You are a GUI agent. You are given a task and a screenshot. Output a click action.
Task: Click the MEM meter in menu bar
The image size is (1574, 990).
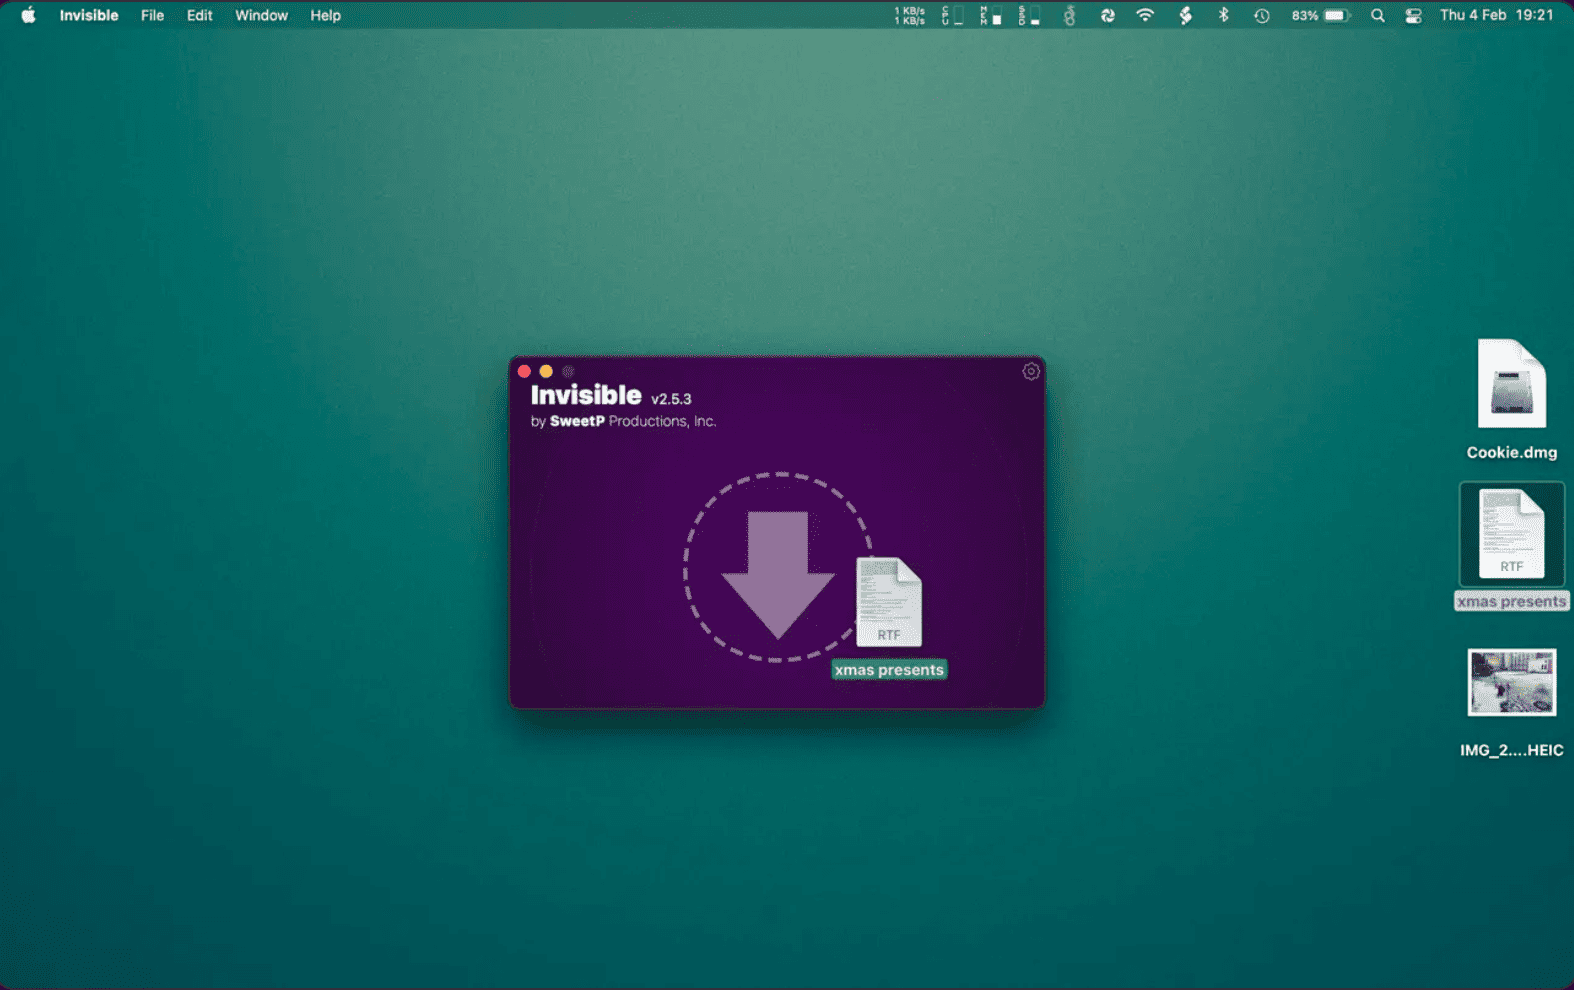pos(990,15)
